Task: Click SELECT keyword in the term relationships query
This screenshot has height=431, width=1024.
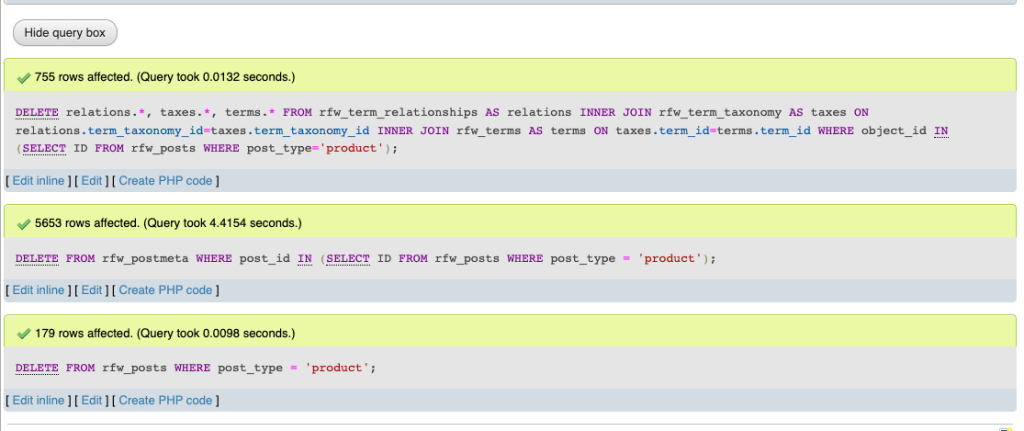Action: pyautogui.click(x=46, y=148)
